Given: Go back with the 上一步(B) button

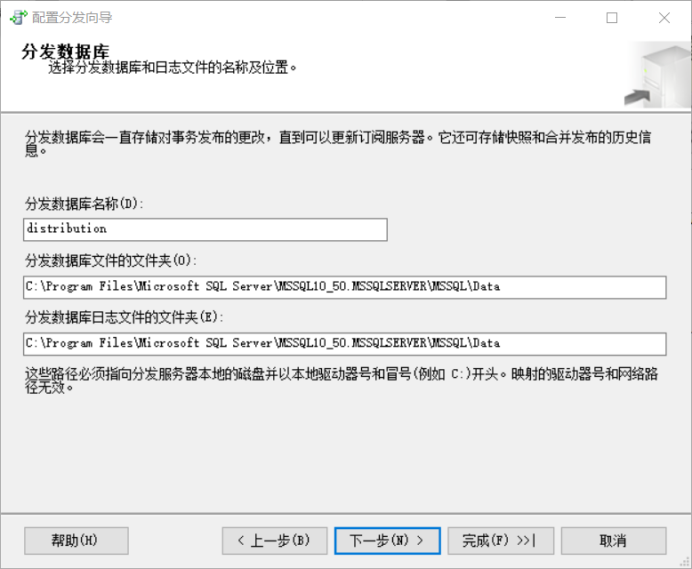Looking at the screenshot, I should (x=274, y=541).
